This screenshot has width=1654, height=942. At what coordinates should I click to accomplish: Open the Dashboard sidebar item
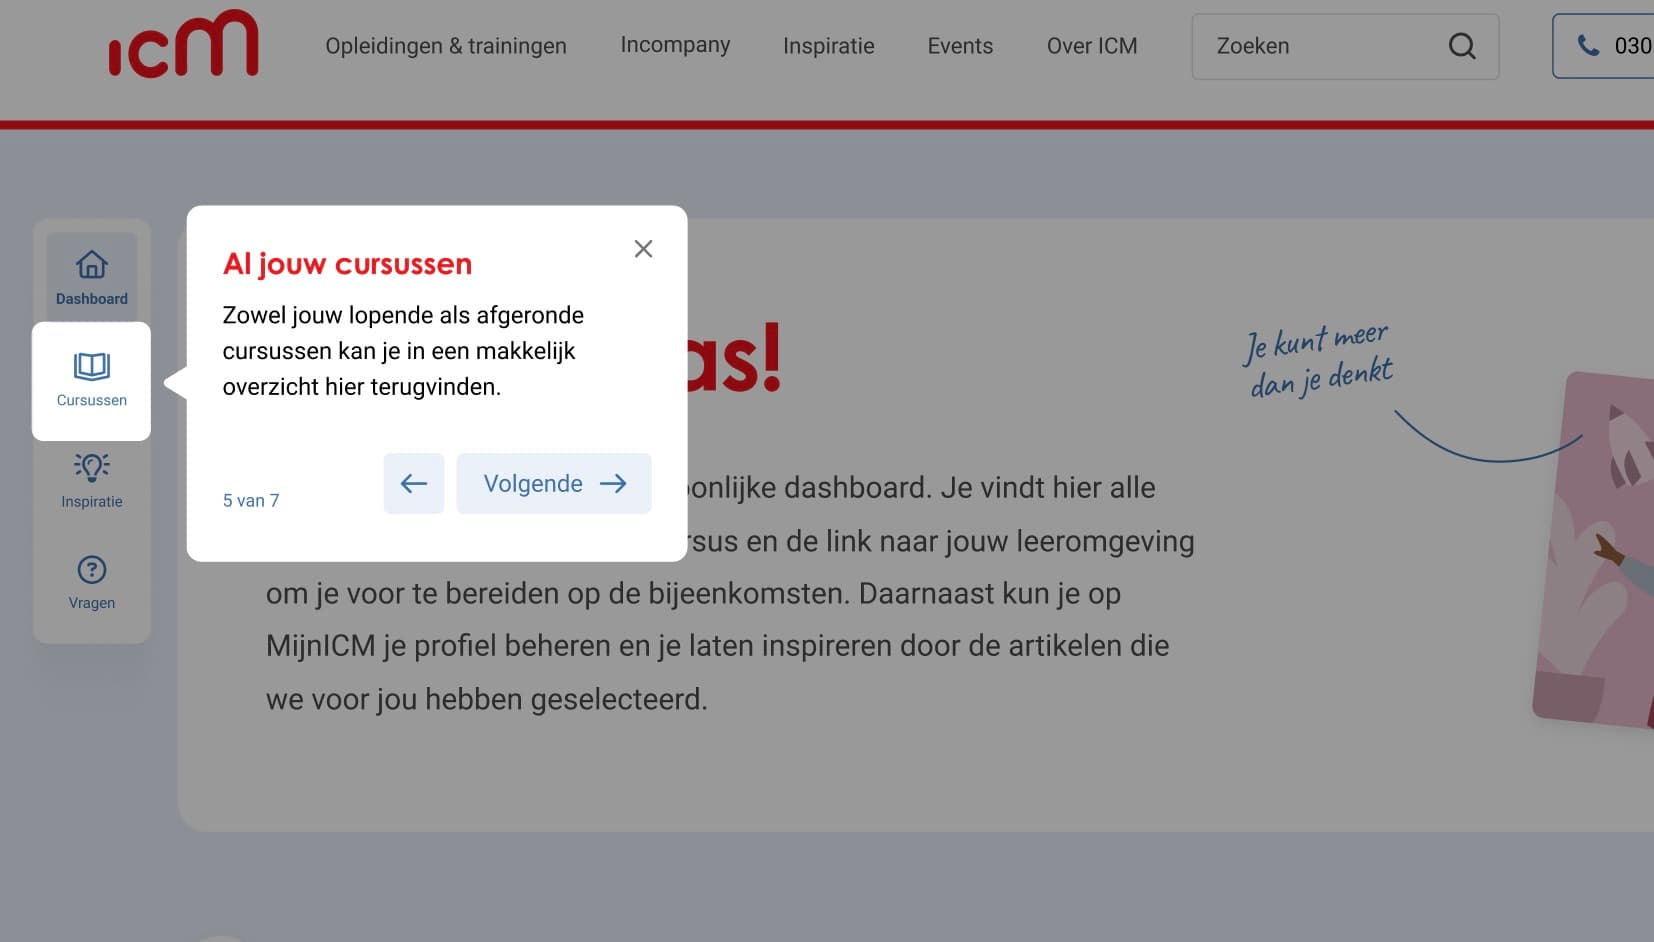92,277
